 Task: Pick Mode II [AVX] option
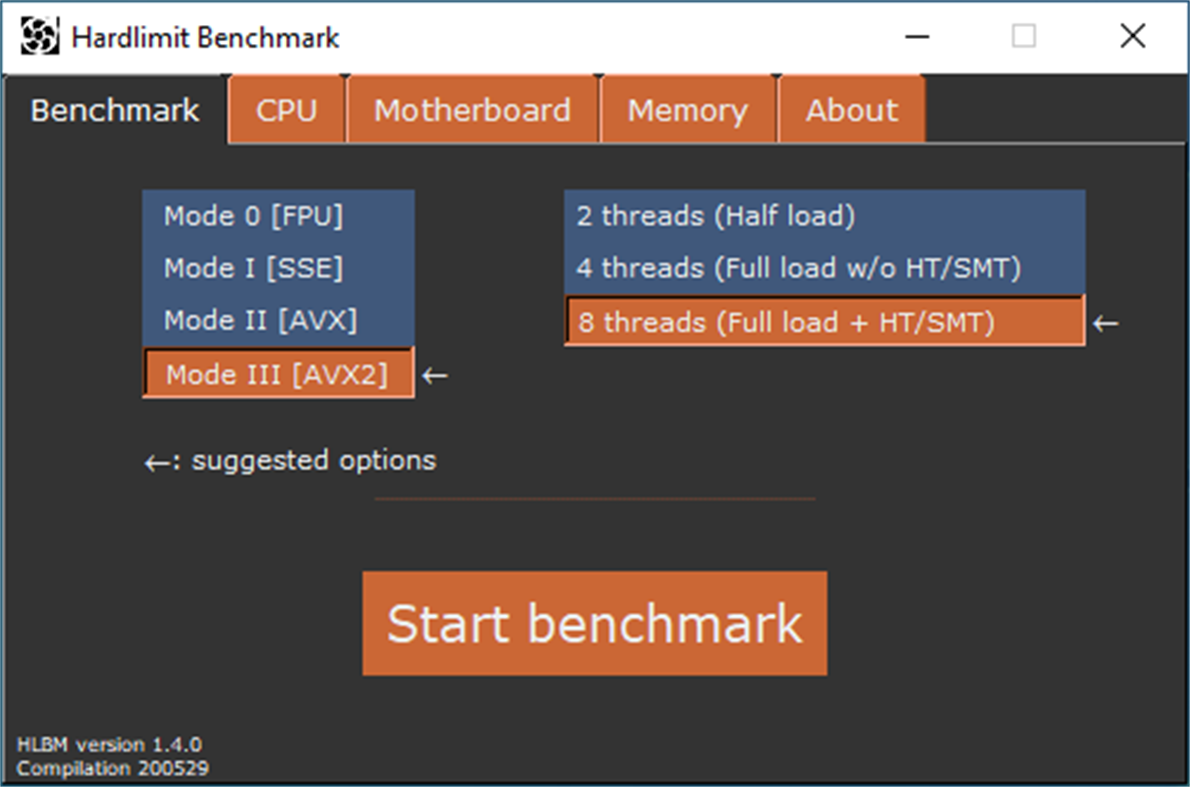(x=261, y=320)
